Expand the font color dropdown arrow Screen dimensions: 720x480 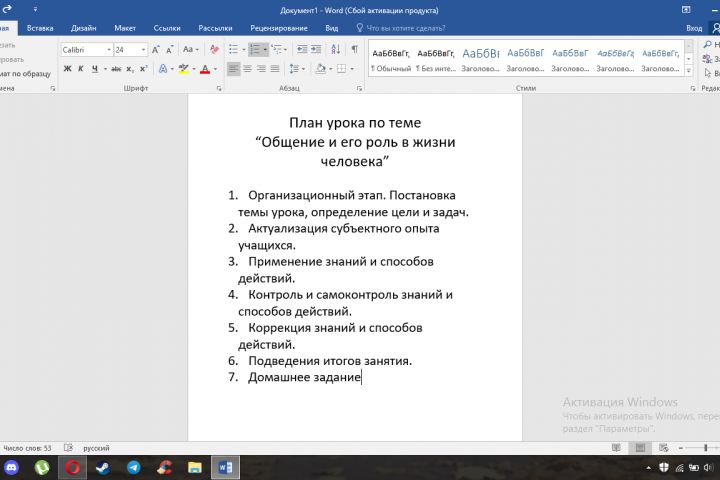click(215, 69)
